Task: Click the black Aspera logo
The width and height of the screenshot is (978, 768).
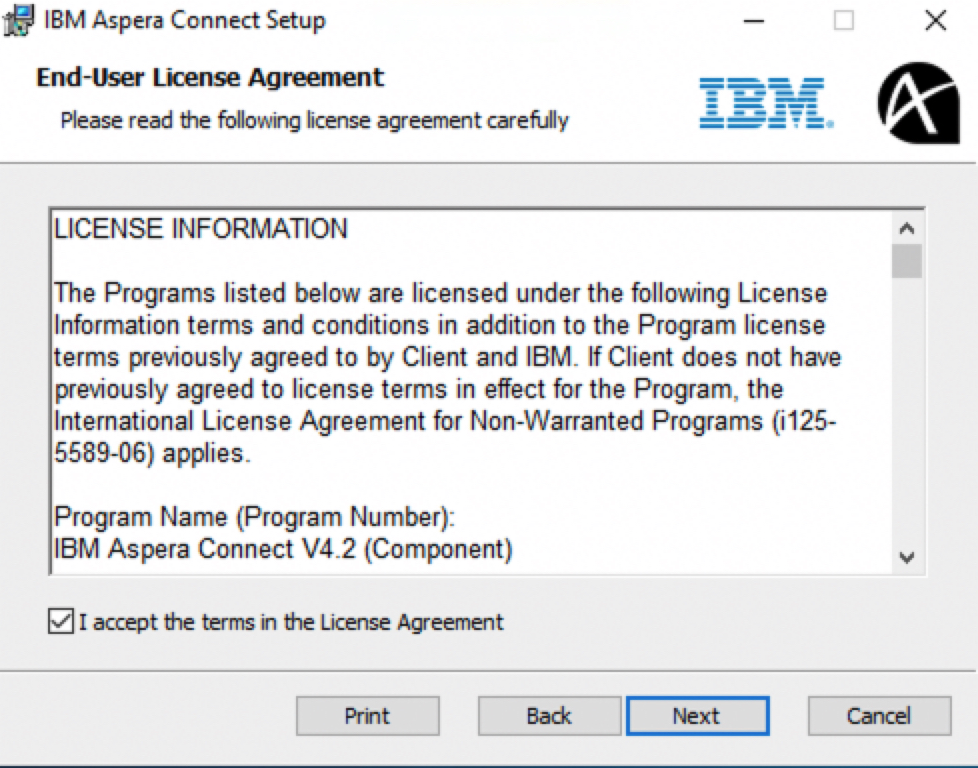Action: click(918, 102)
